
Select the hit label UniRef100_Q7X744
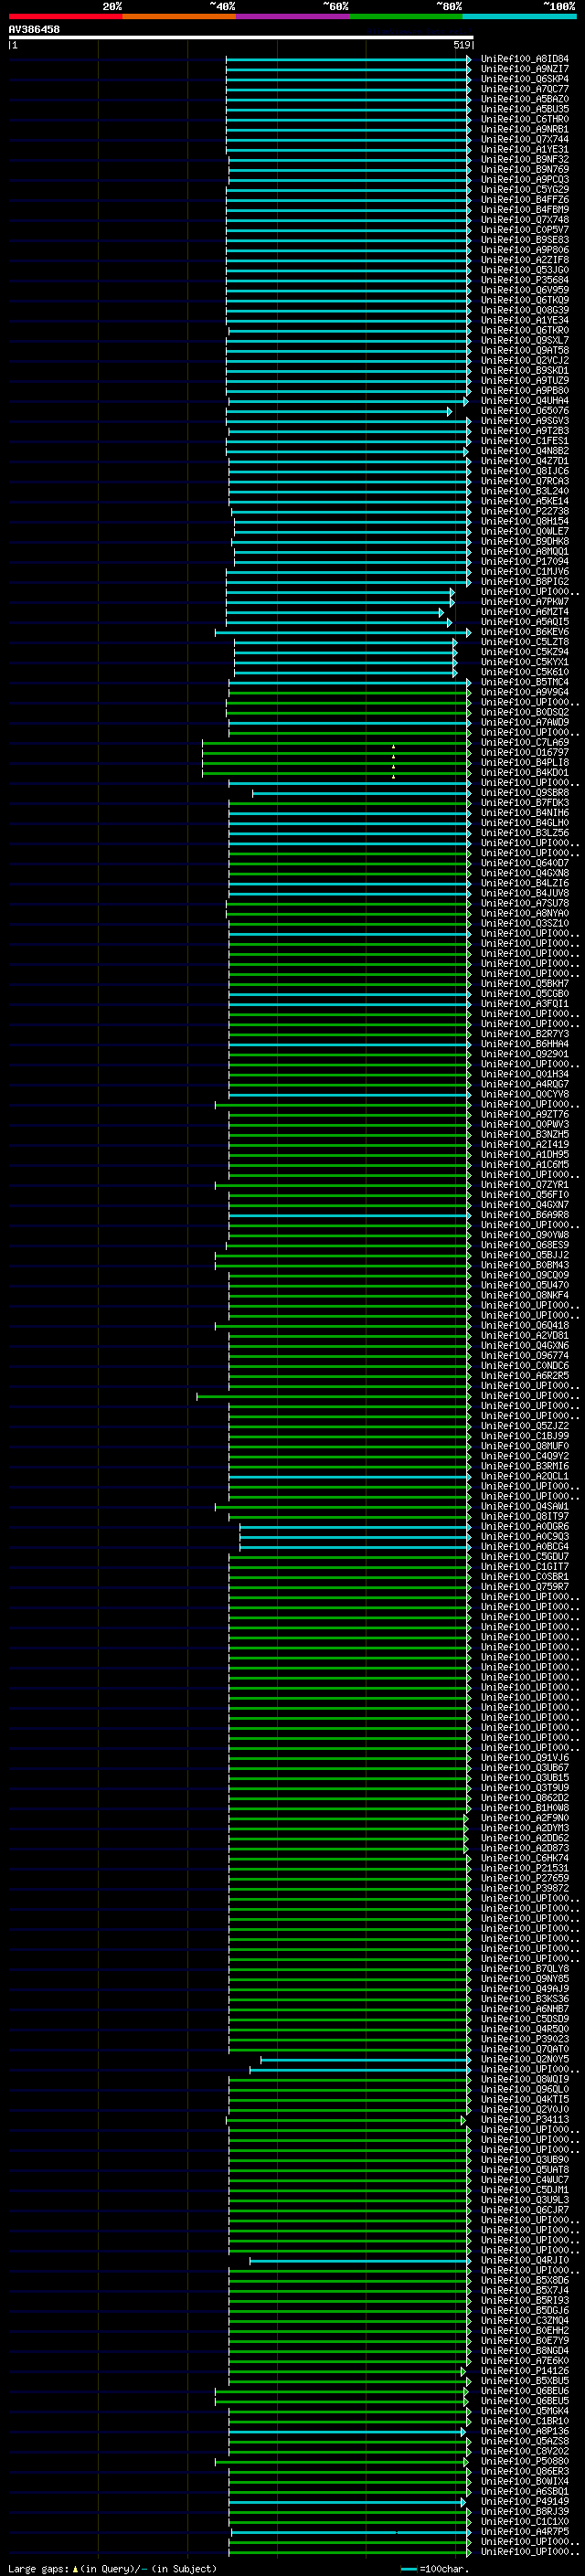[525, 139]
